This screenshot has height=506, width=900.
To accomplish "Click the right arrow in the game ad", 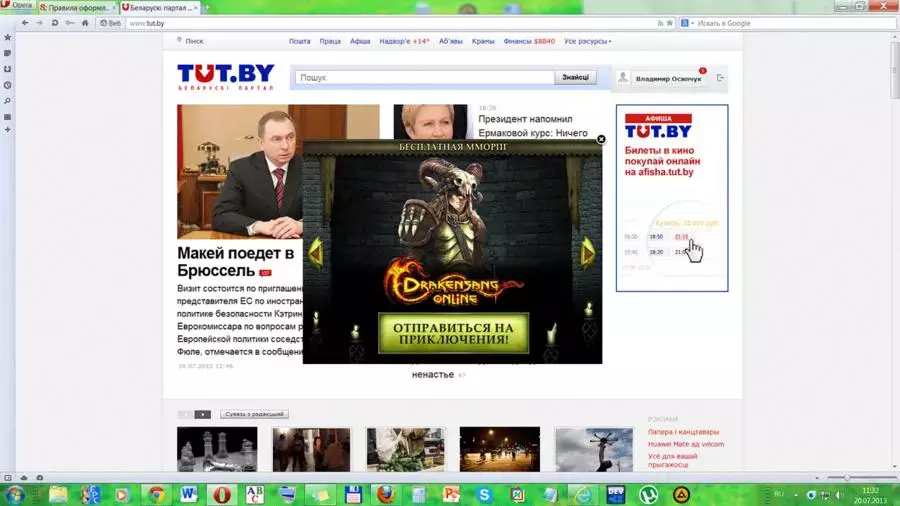I will (x=588, y=253).
